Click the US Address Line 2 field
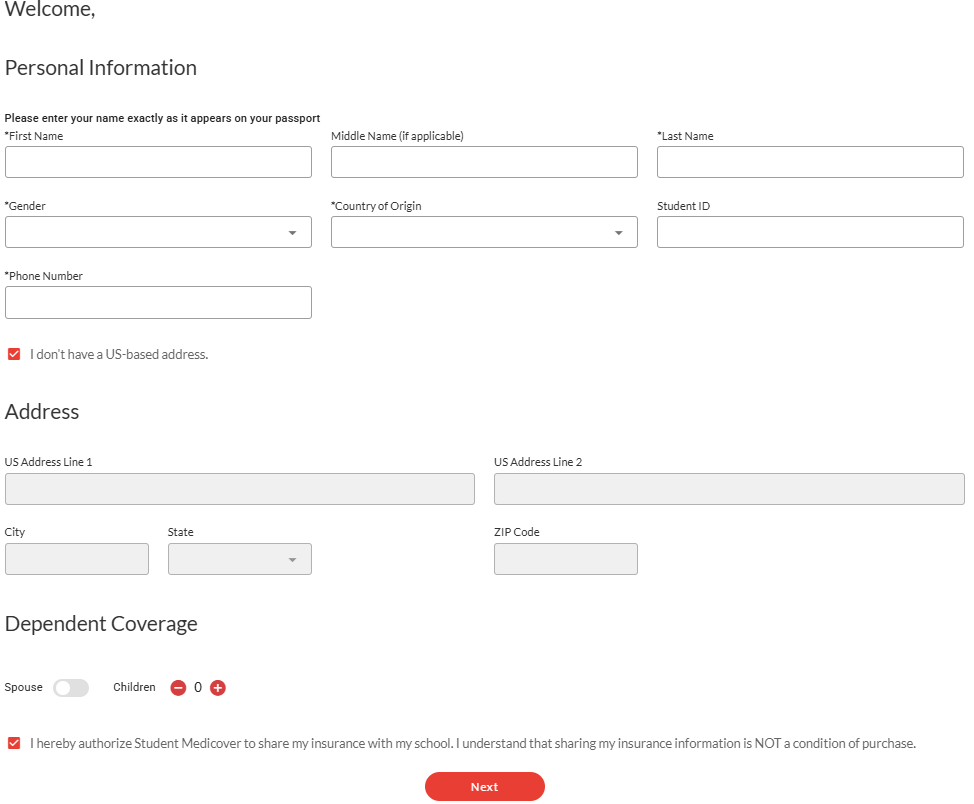 (729, 489)
